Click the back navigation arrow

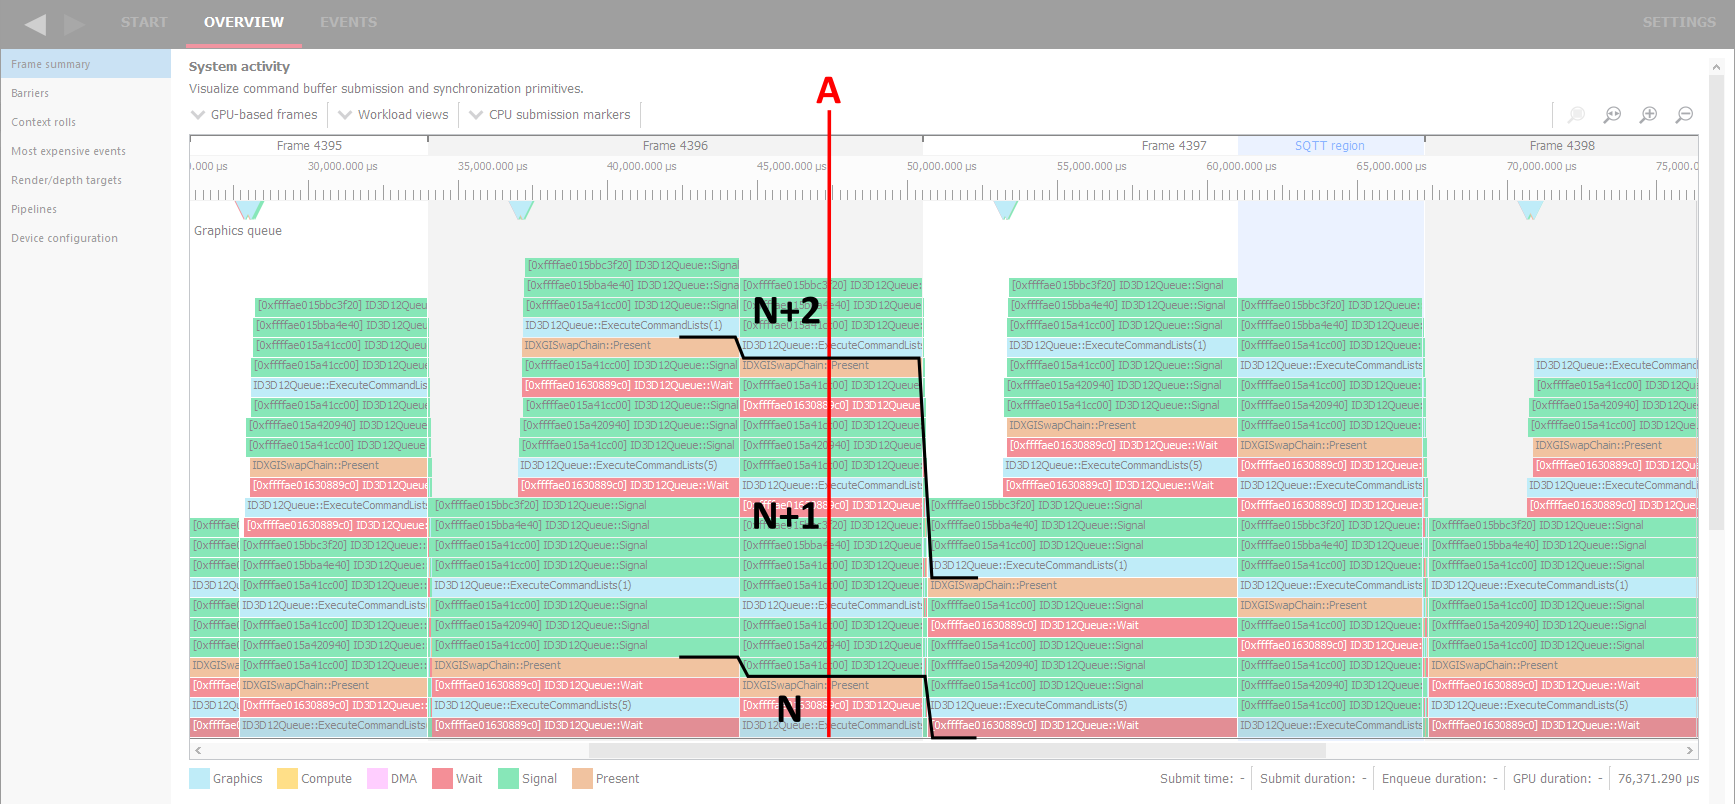coord(35,23)
